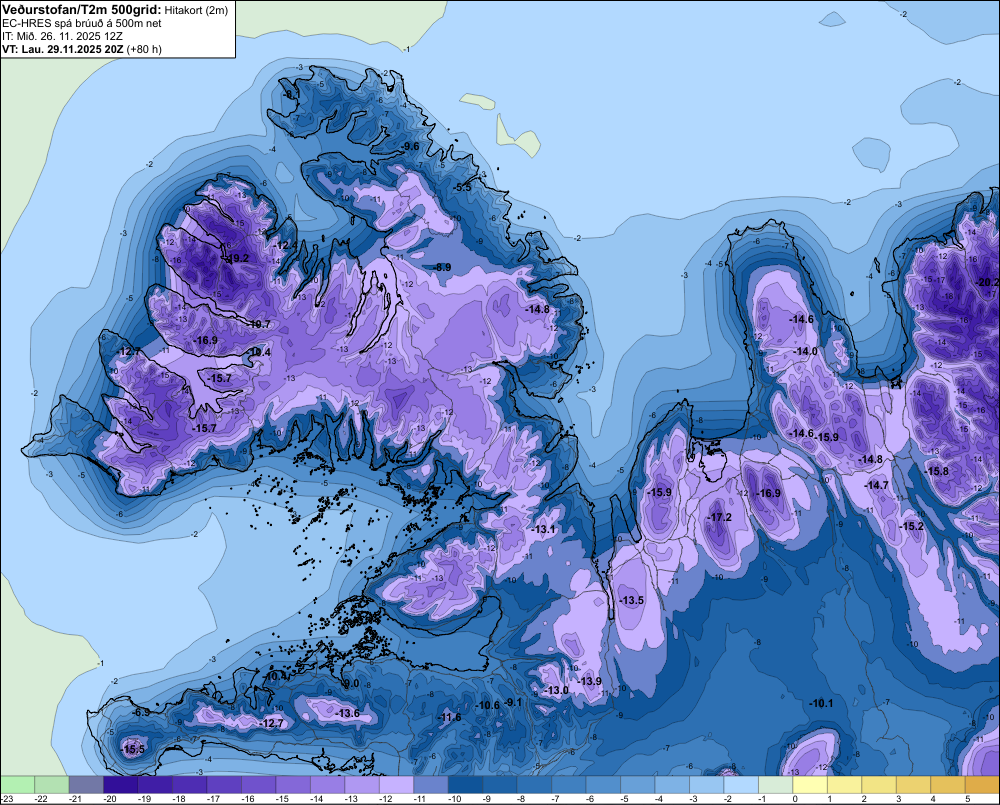Image resolution: width=1000 pixels, height=805 pixels.
Task: Select the "EC-HRES spá brúuð á 500m net" line
Action: 82,23
